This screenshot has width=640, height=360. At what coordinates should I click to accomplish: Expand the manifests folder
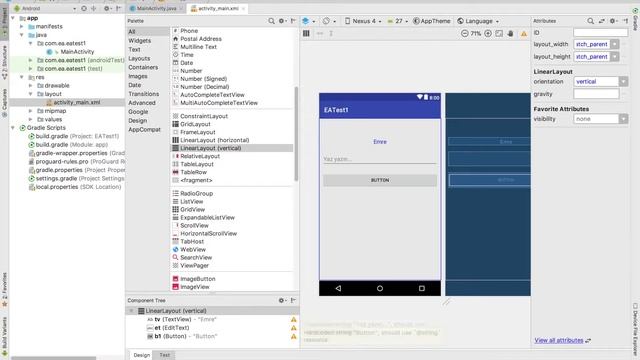tap(22, 26)
